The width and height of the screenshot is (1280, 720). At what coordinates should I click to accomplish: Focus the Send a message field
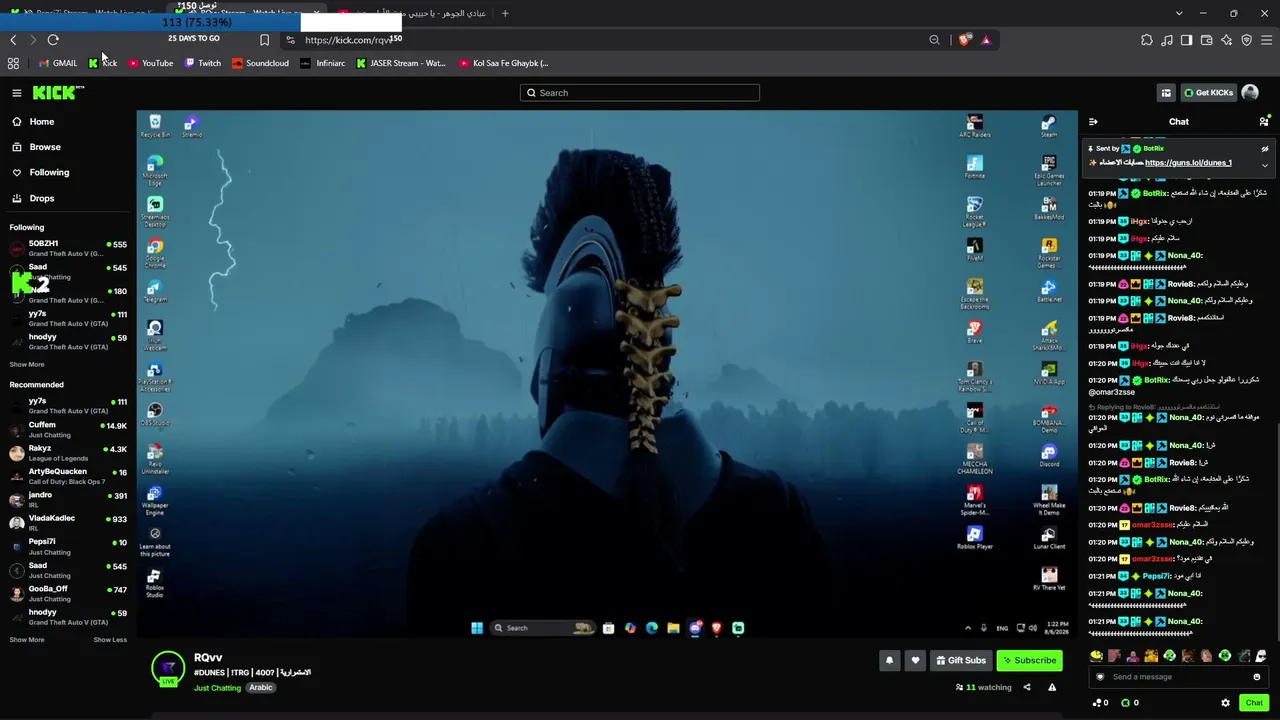point(1179,677)
